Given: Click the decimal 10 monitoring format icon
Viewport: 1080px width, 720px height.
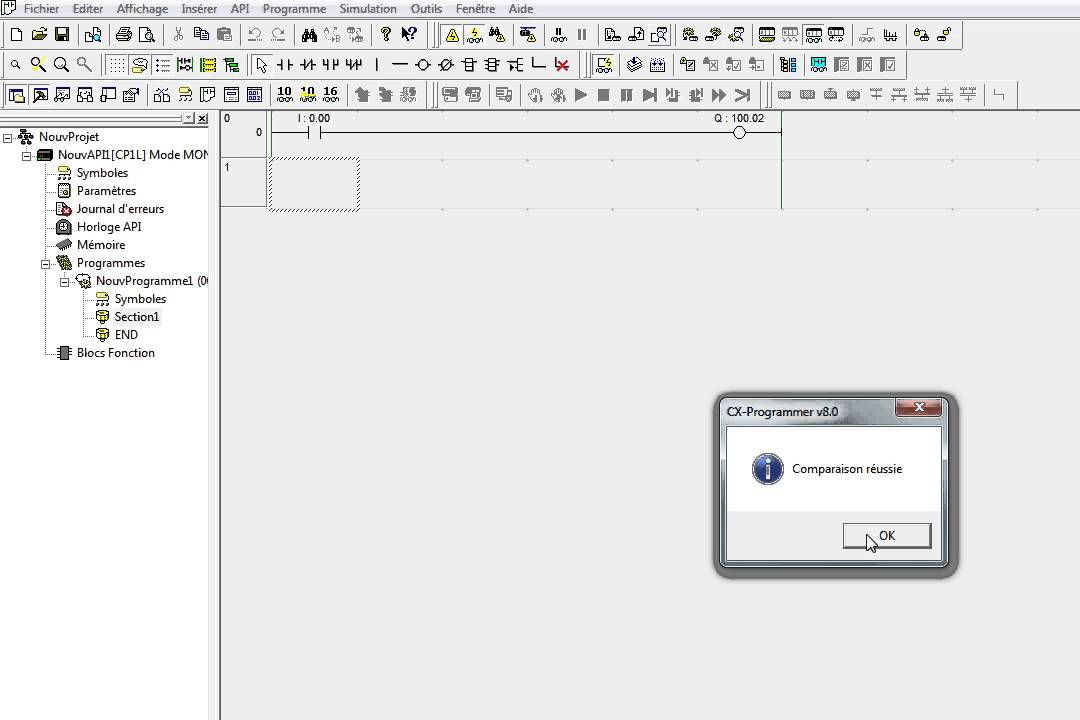Looking at the screenshot, I should pyautogui.click(x=284, y=94).
